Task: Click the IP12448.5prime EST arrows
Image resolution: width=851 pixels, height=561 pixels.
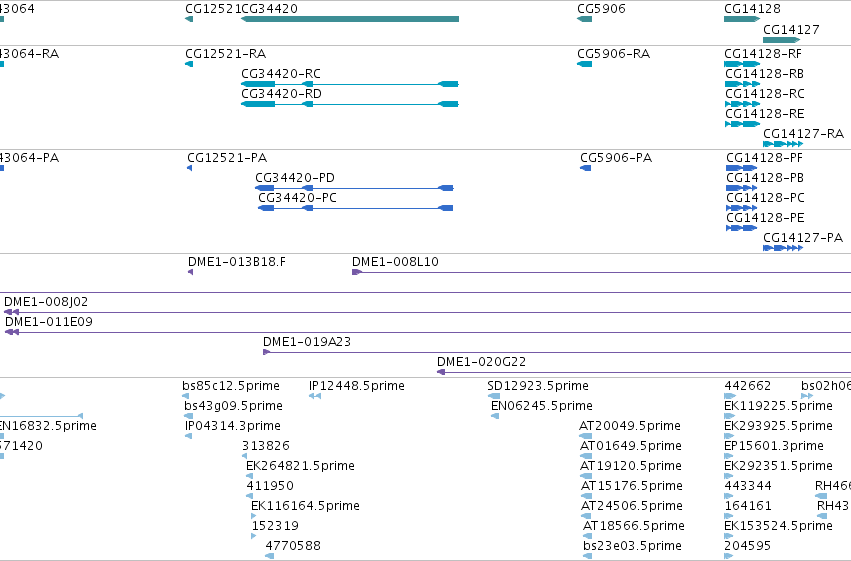Action: click(315, 396)
